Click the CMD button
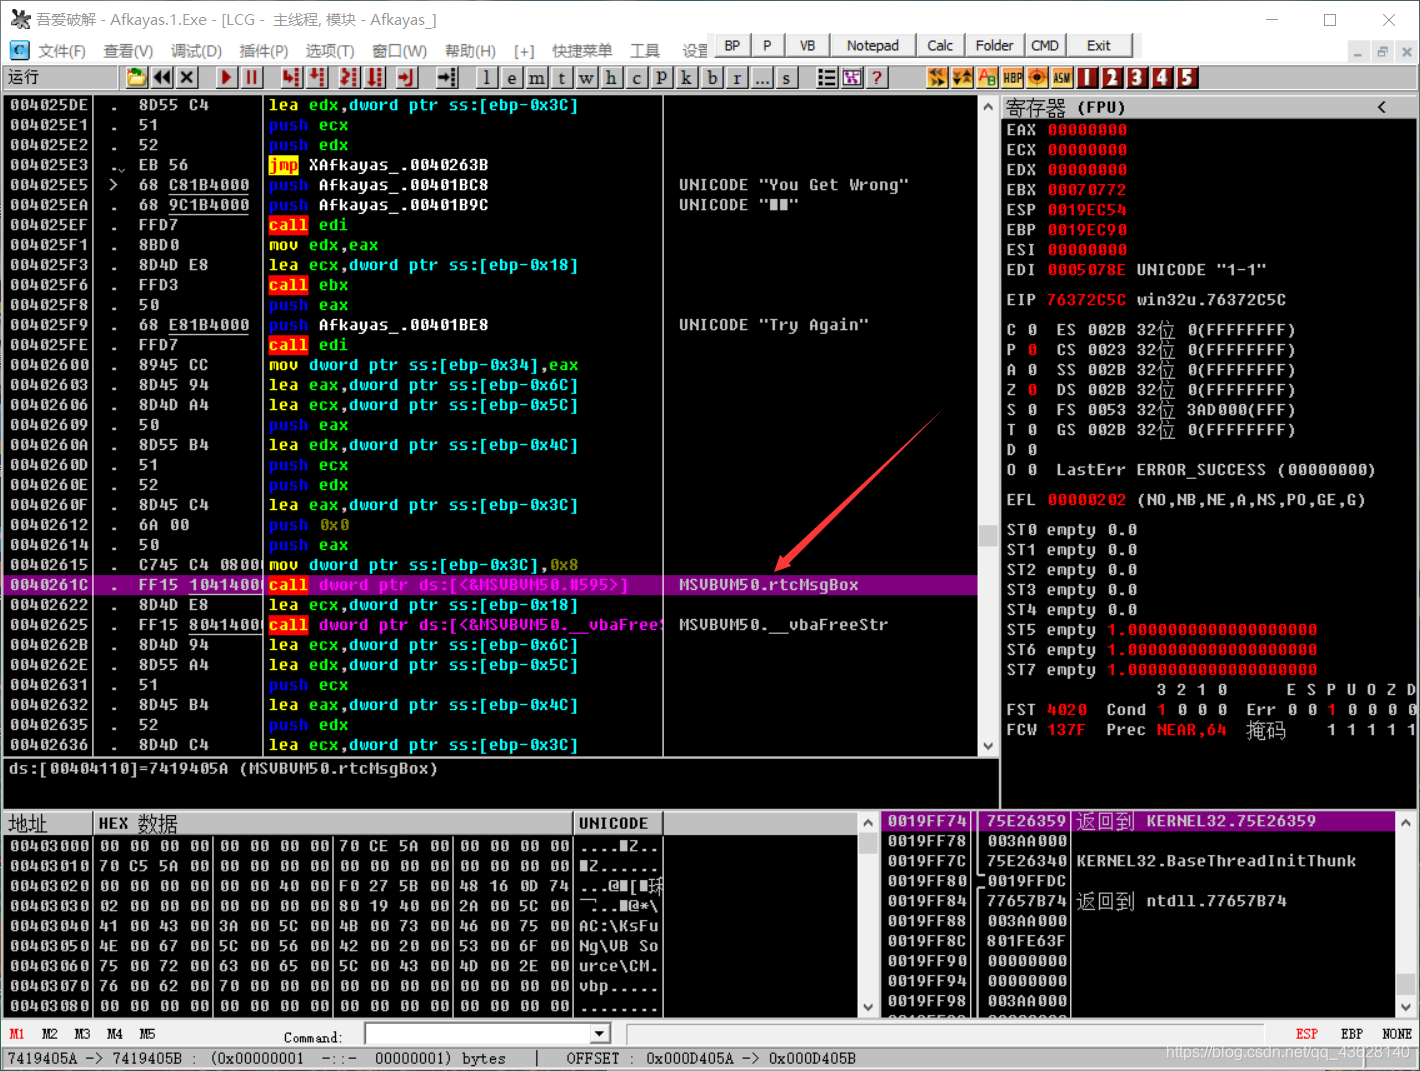 point(1045,45)
